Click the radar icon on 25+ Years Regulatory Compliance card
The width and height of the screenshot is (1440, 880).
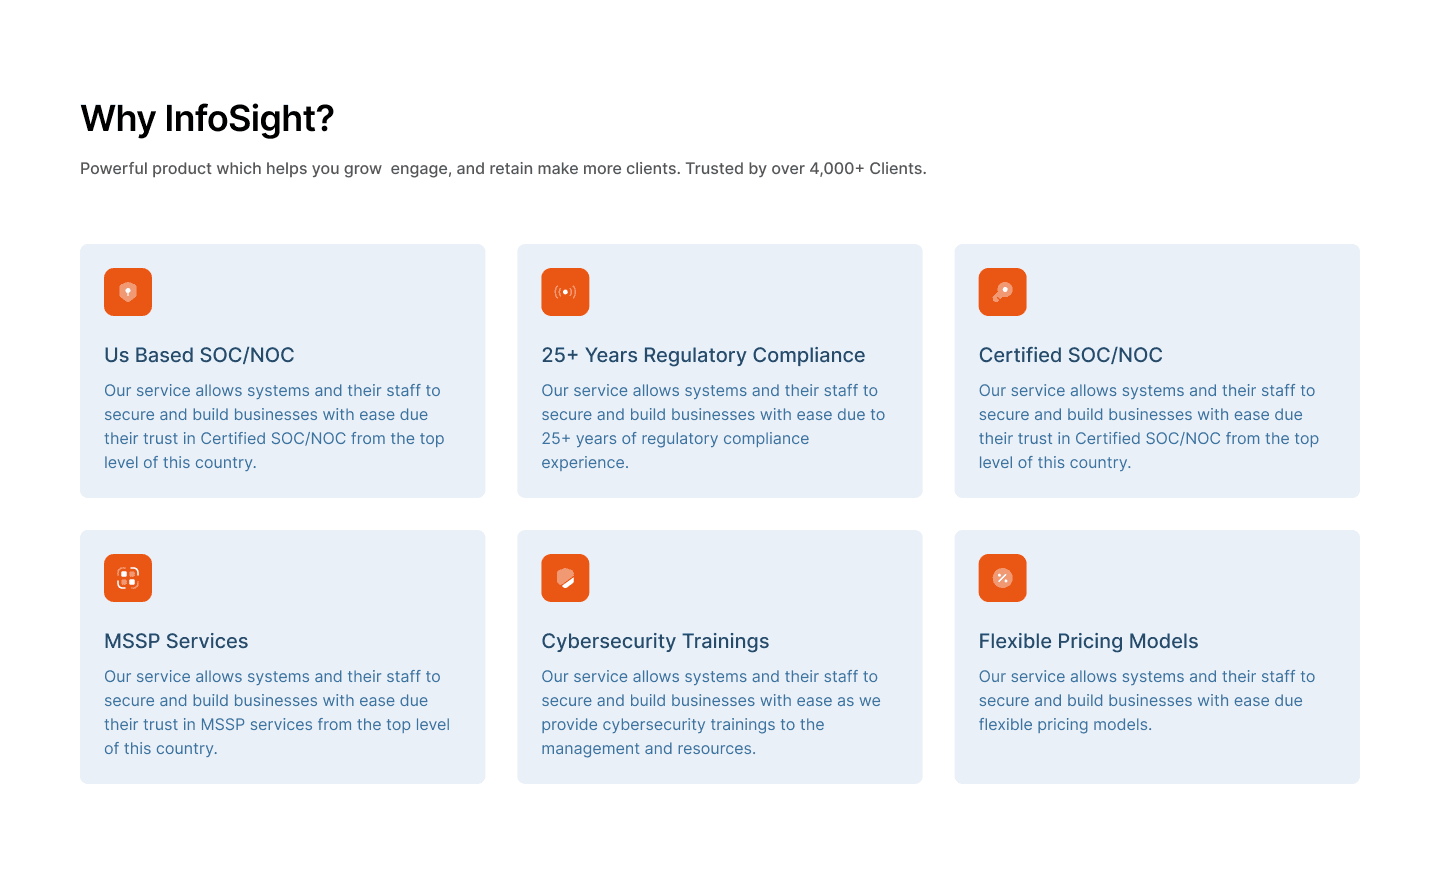pos(565,291)
